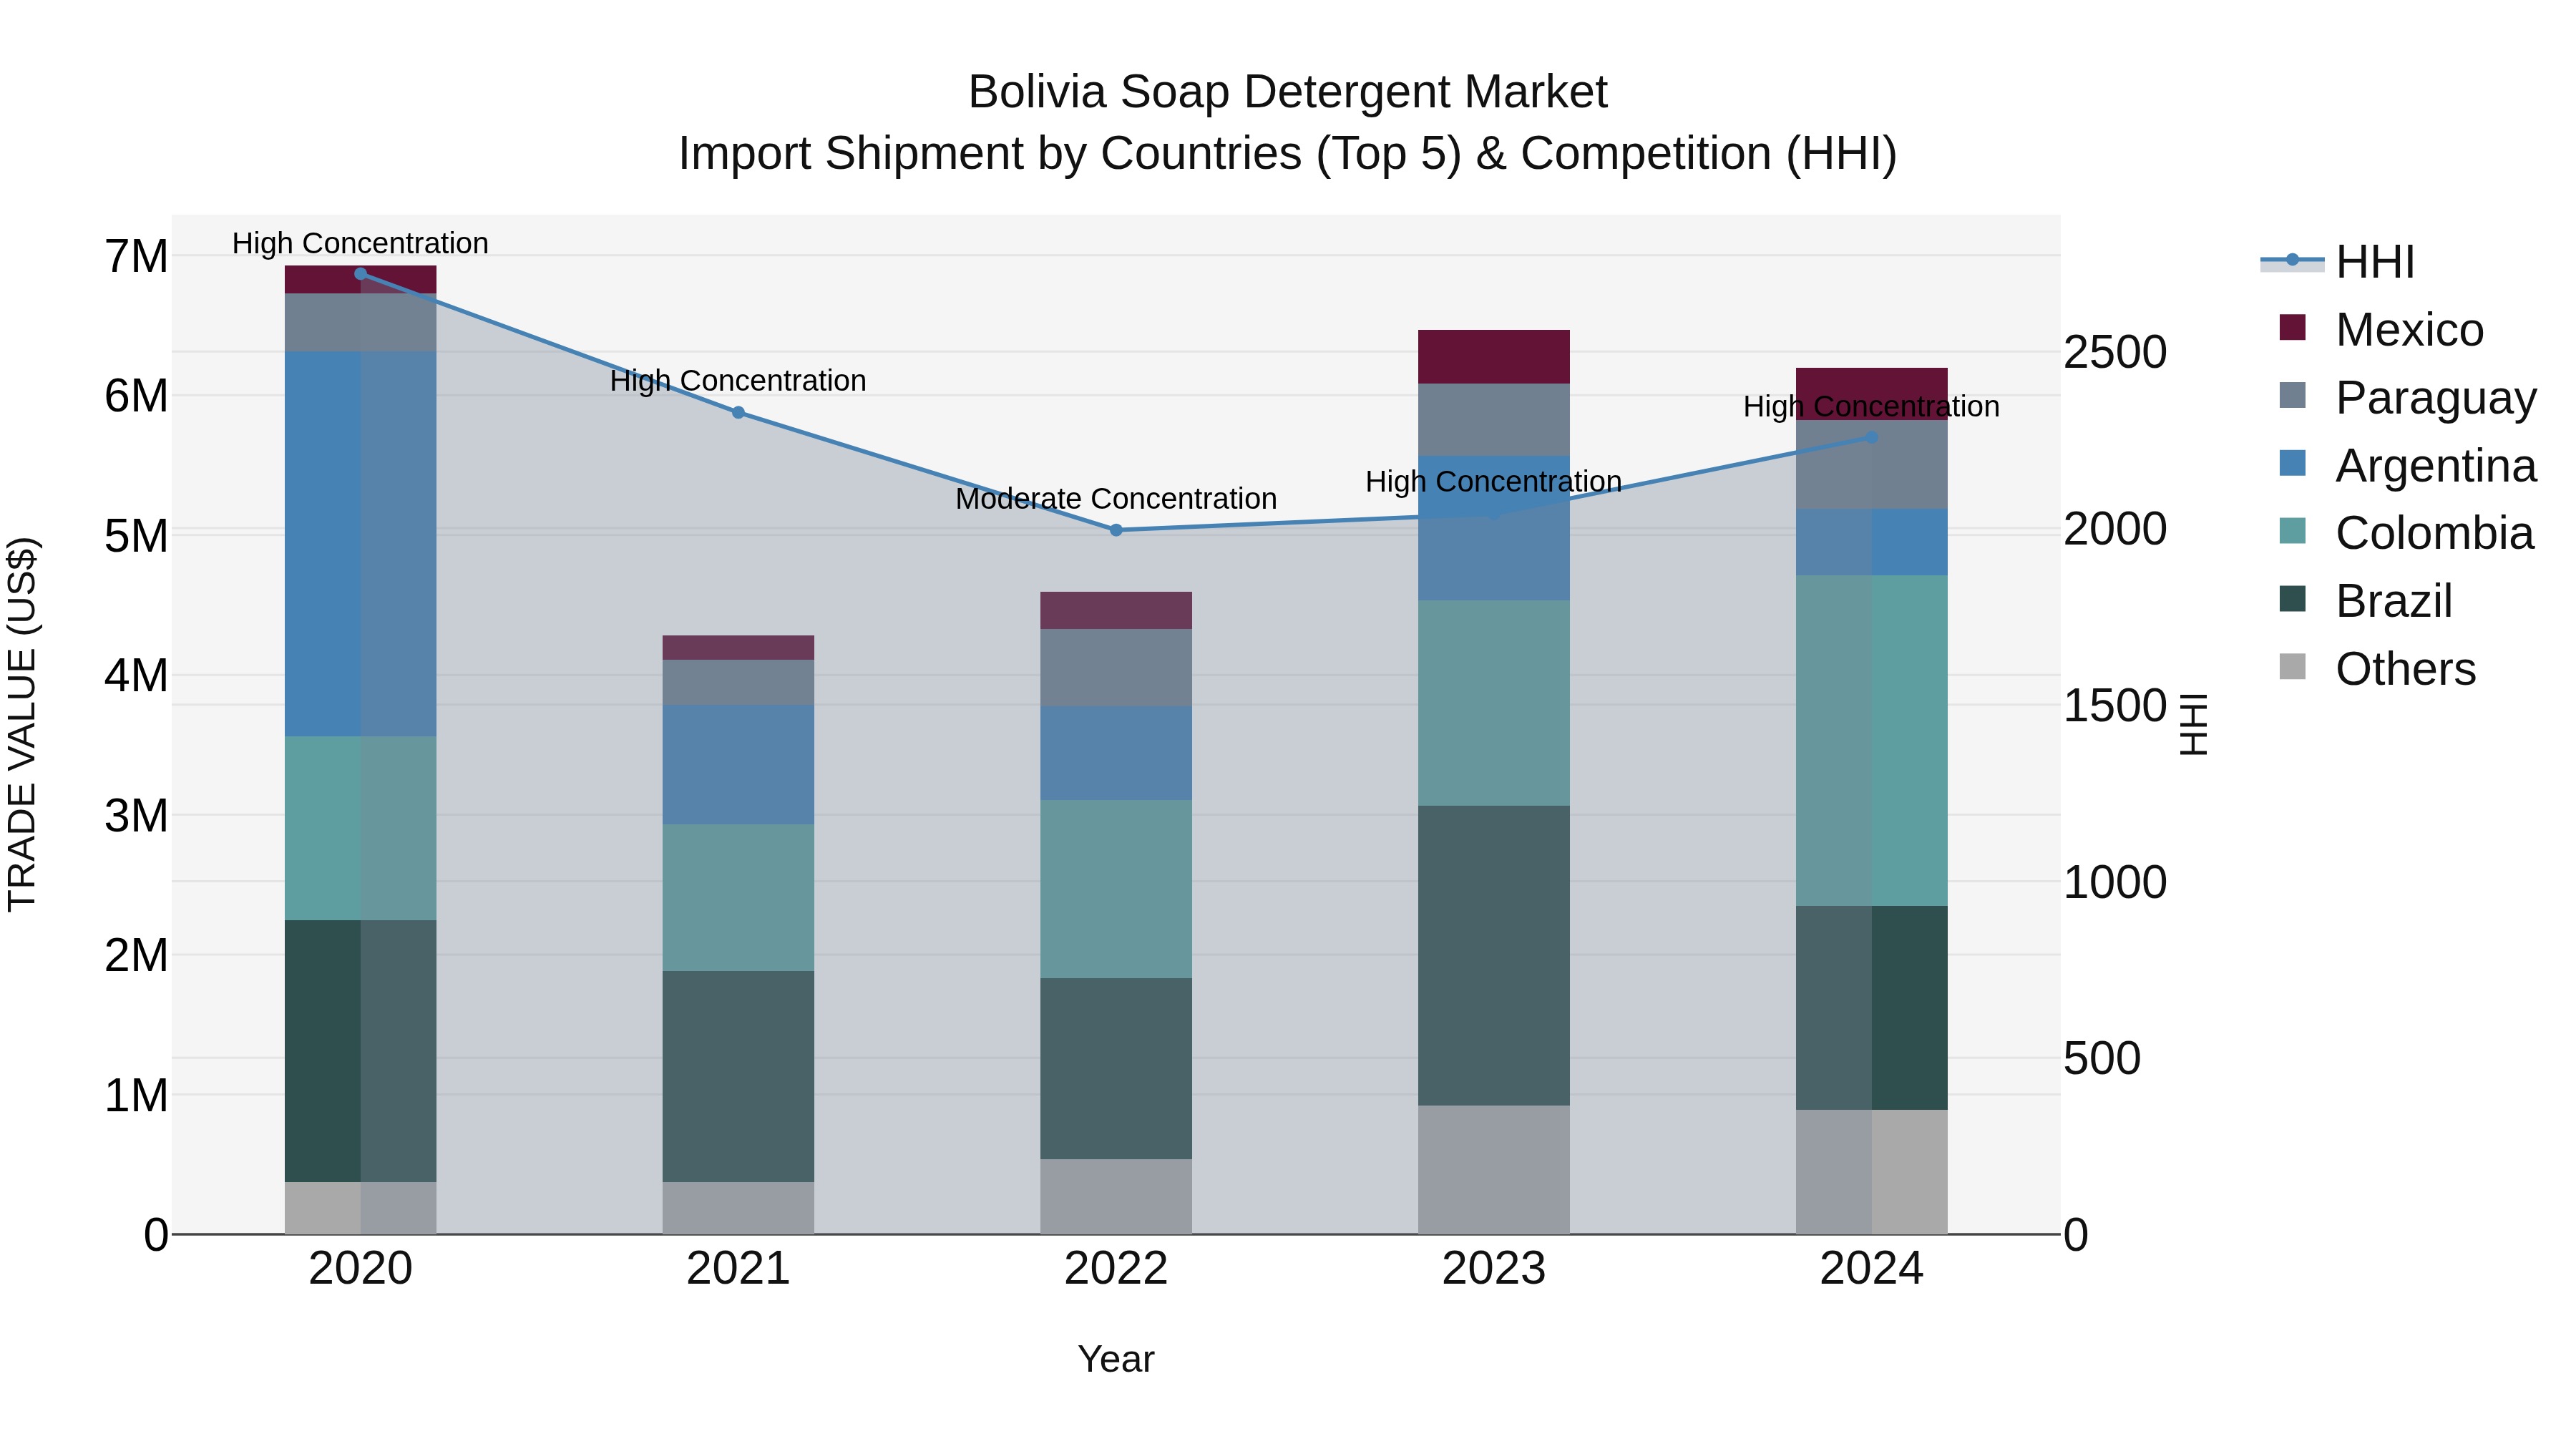Click the 2022 Colombia bar segment
This screenshot has height=1449, width=2576.
1116,889
